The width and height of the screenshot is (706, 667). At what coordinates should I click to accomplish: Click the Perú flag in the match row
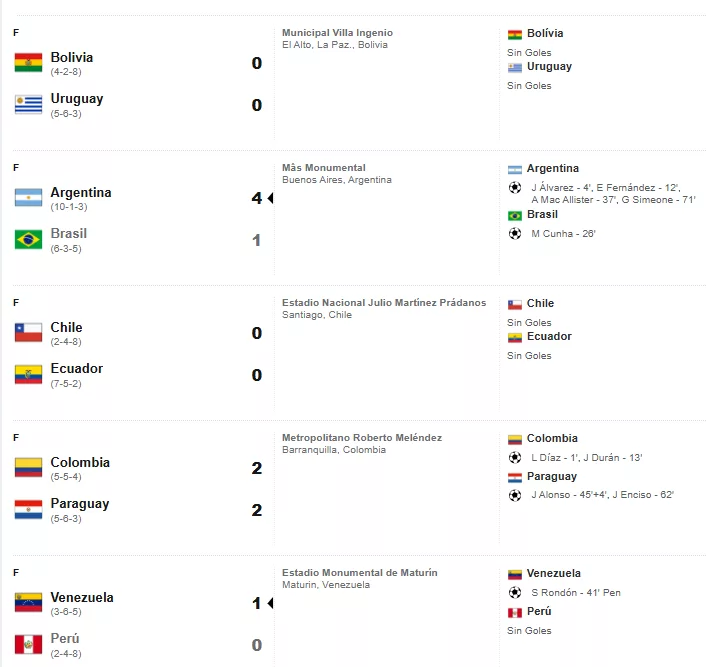[x=28, y=644]
